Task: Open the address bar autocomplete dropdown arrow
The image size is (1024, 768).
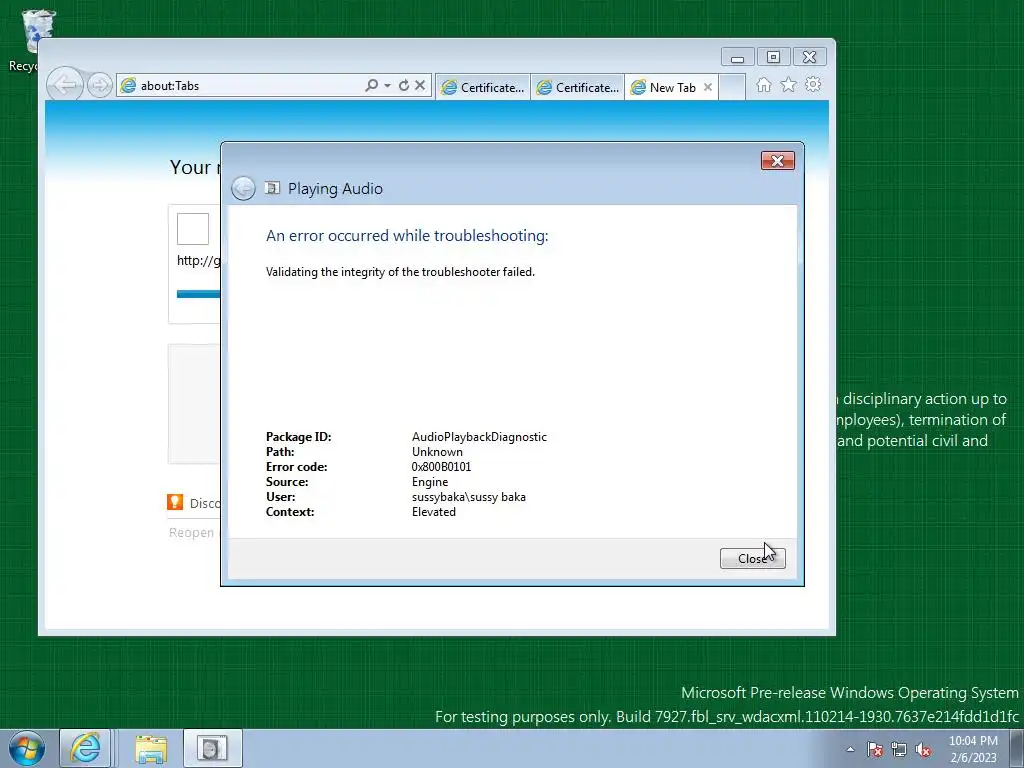Action: click(387, 86)
